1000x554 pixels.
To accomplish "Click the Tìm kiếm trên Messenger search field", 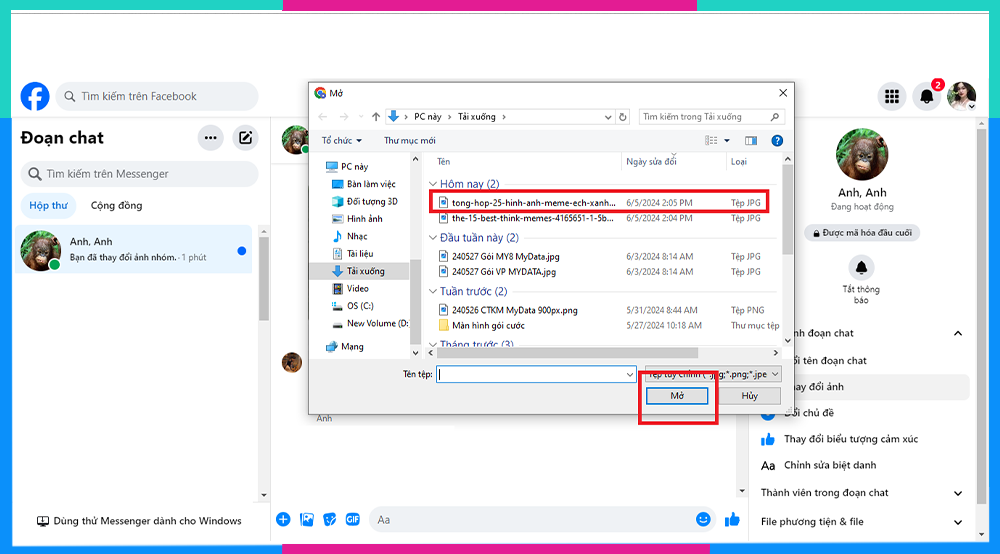I will point(140,174).
